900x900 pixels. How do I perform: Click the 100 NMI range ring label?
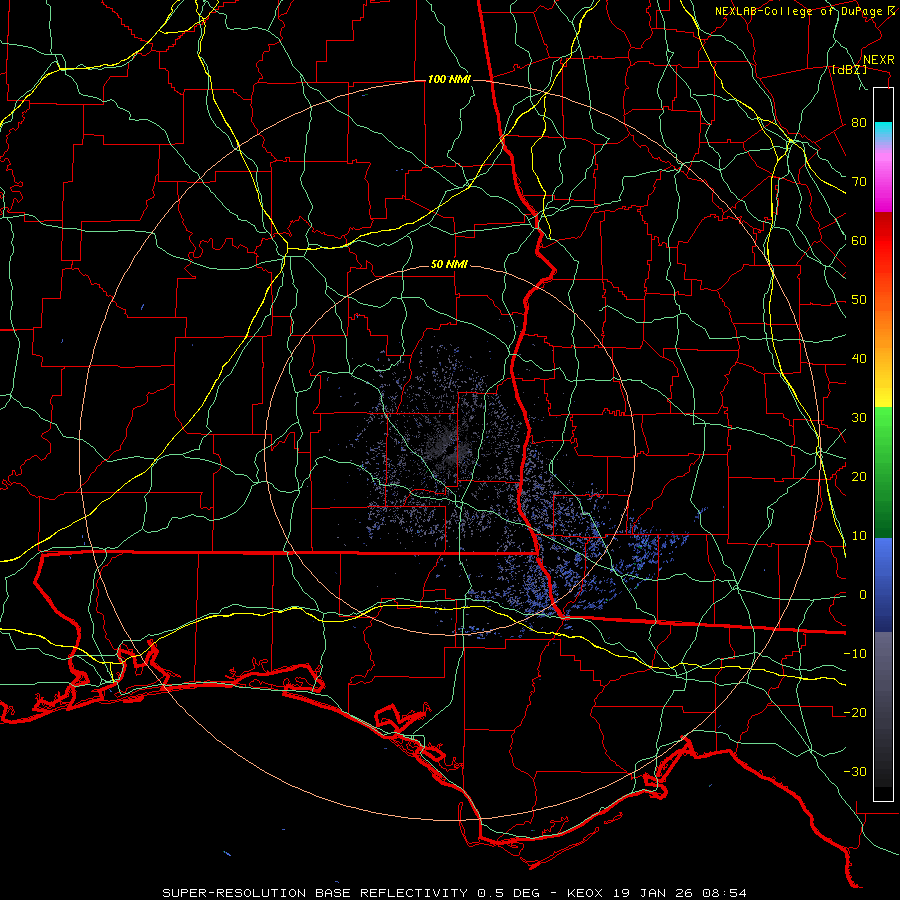point(449,79)
